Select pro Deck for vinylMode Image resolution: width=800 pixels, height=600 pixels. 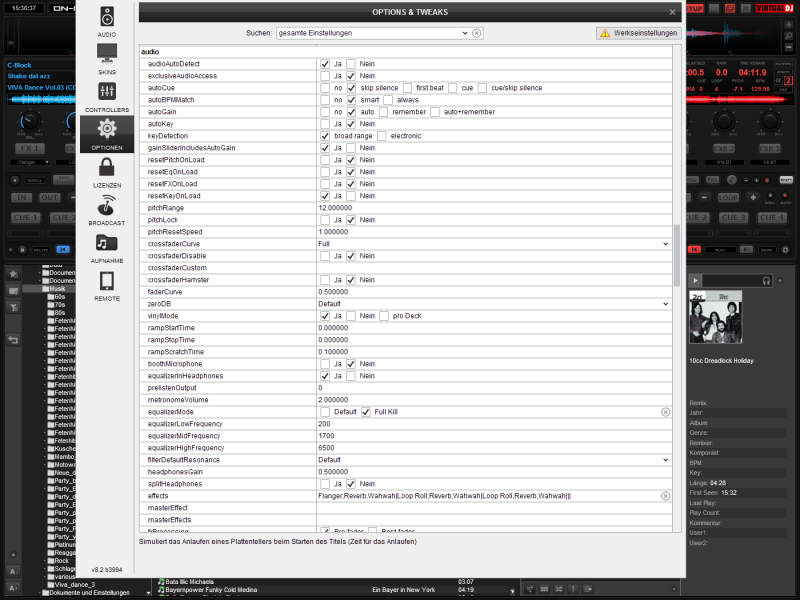384,316
